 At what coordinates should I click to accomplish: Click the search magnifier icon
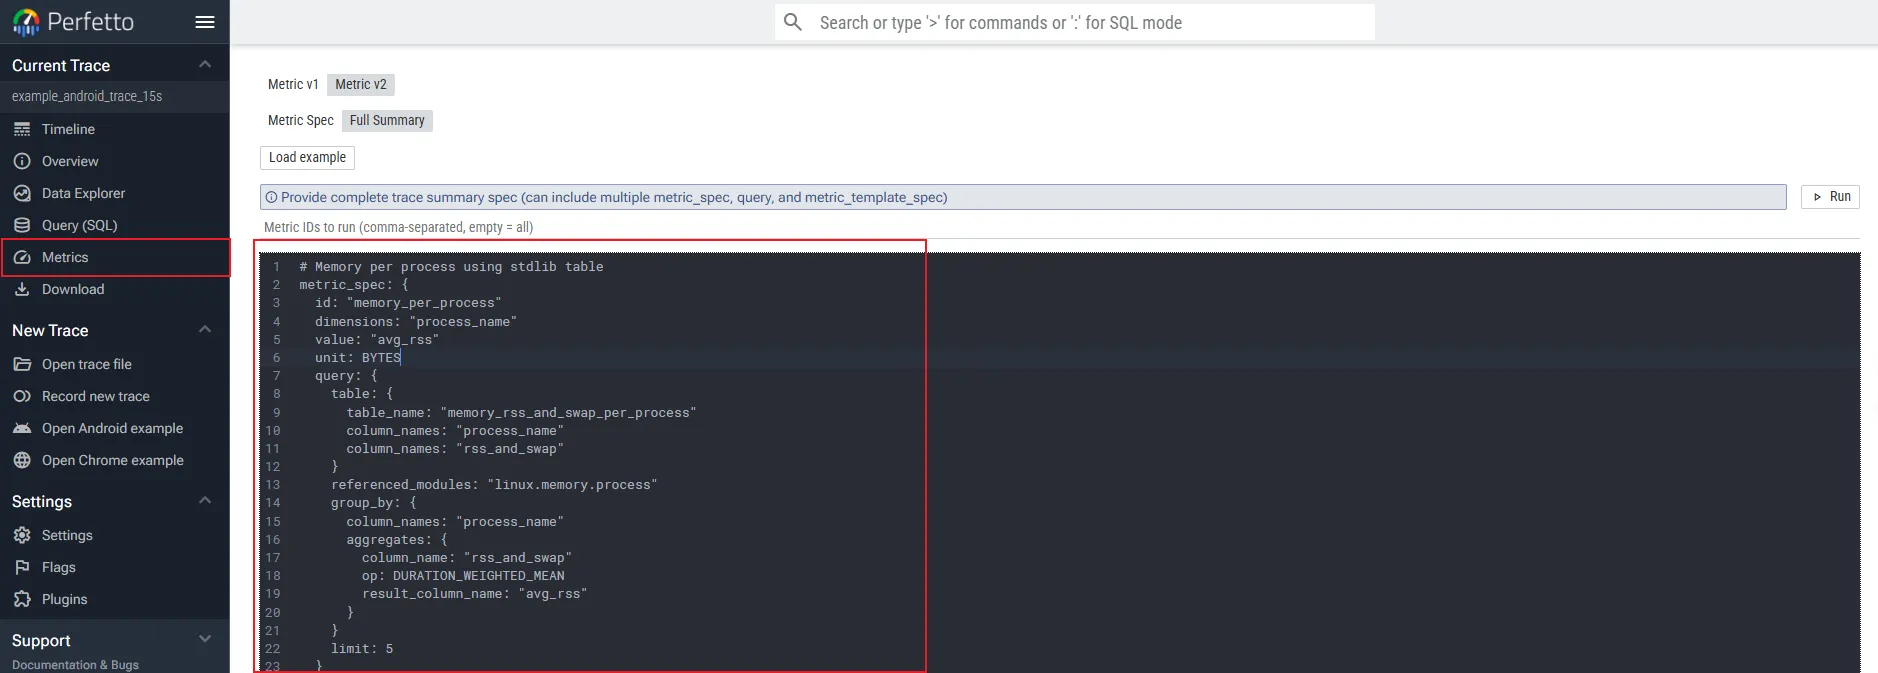(793, 22)
